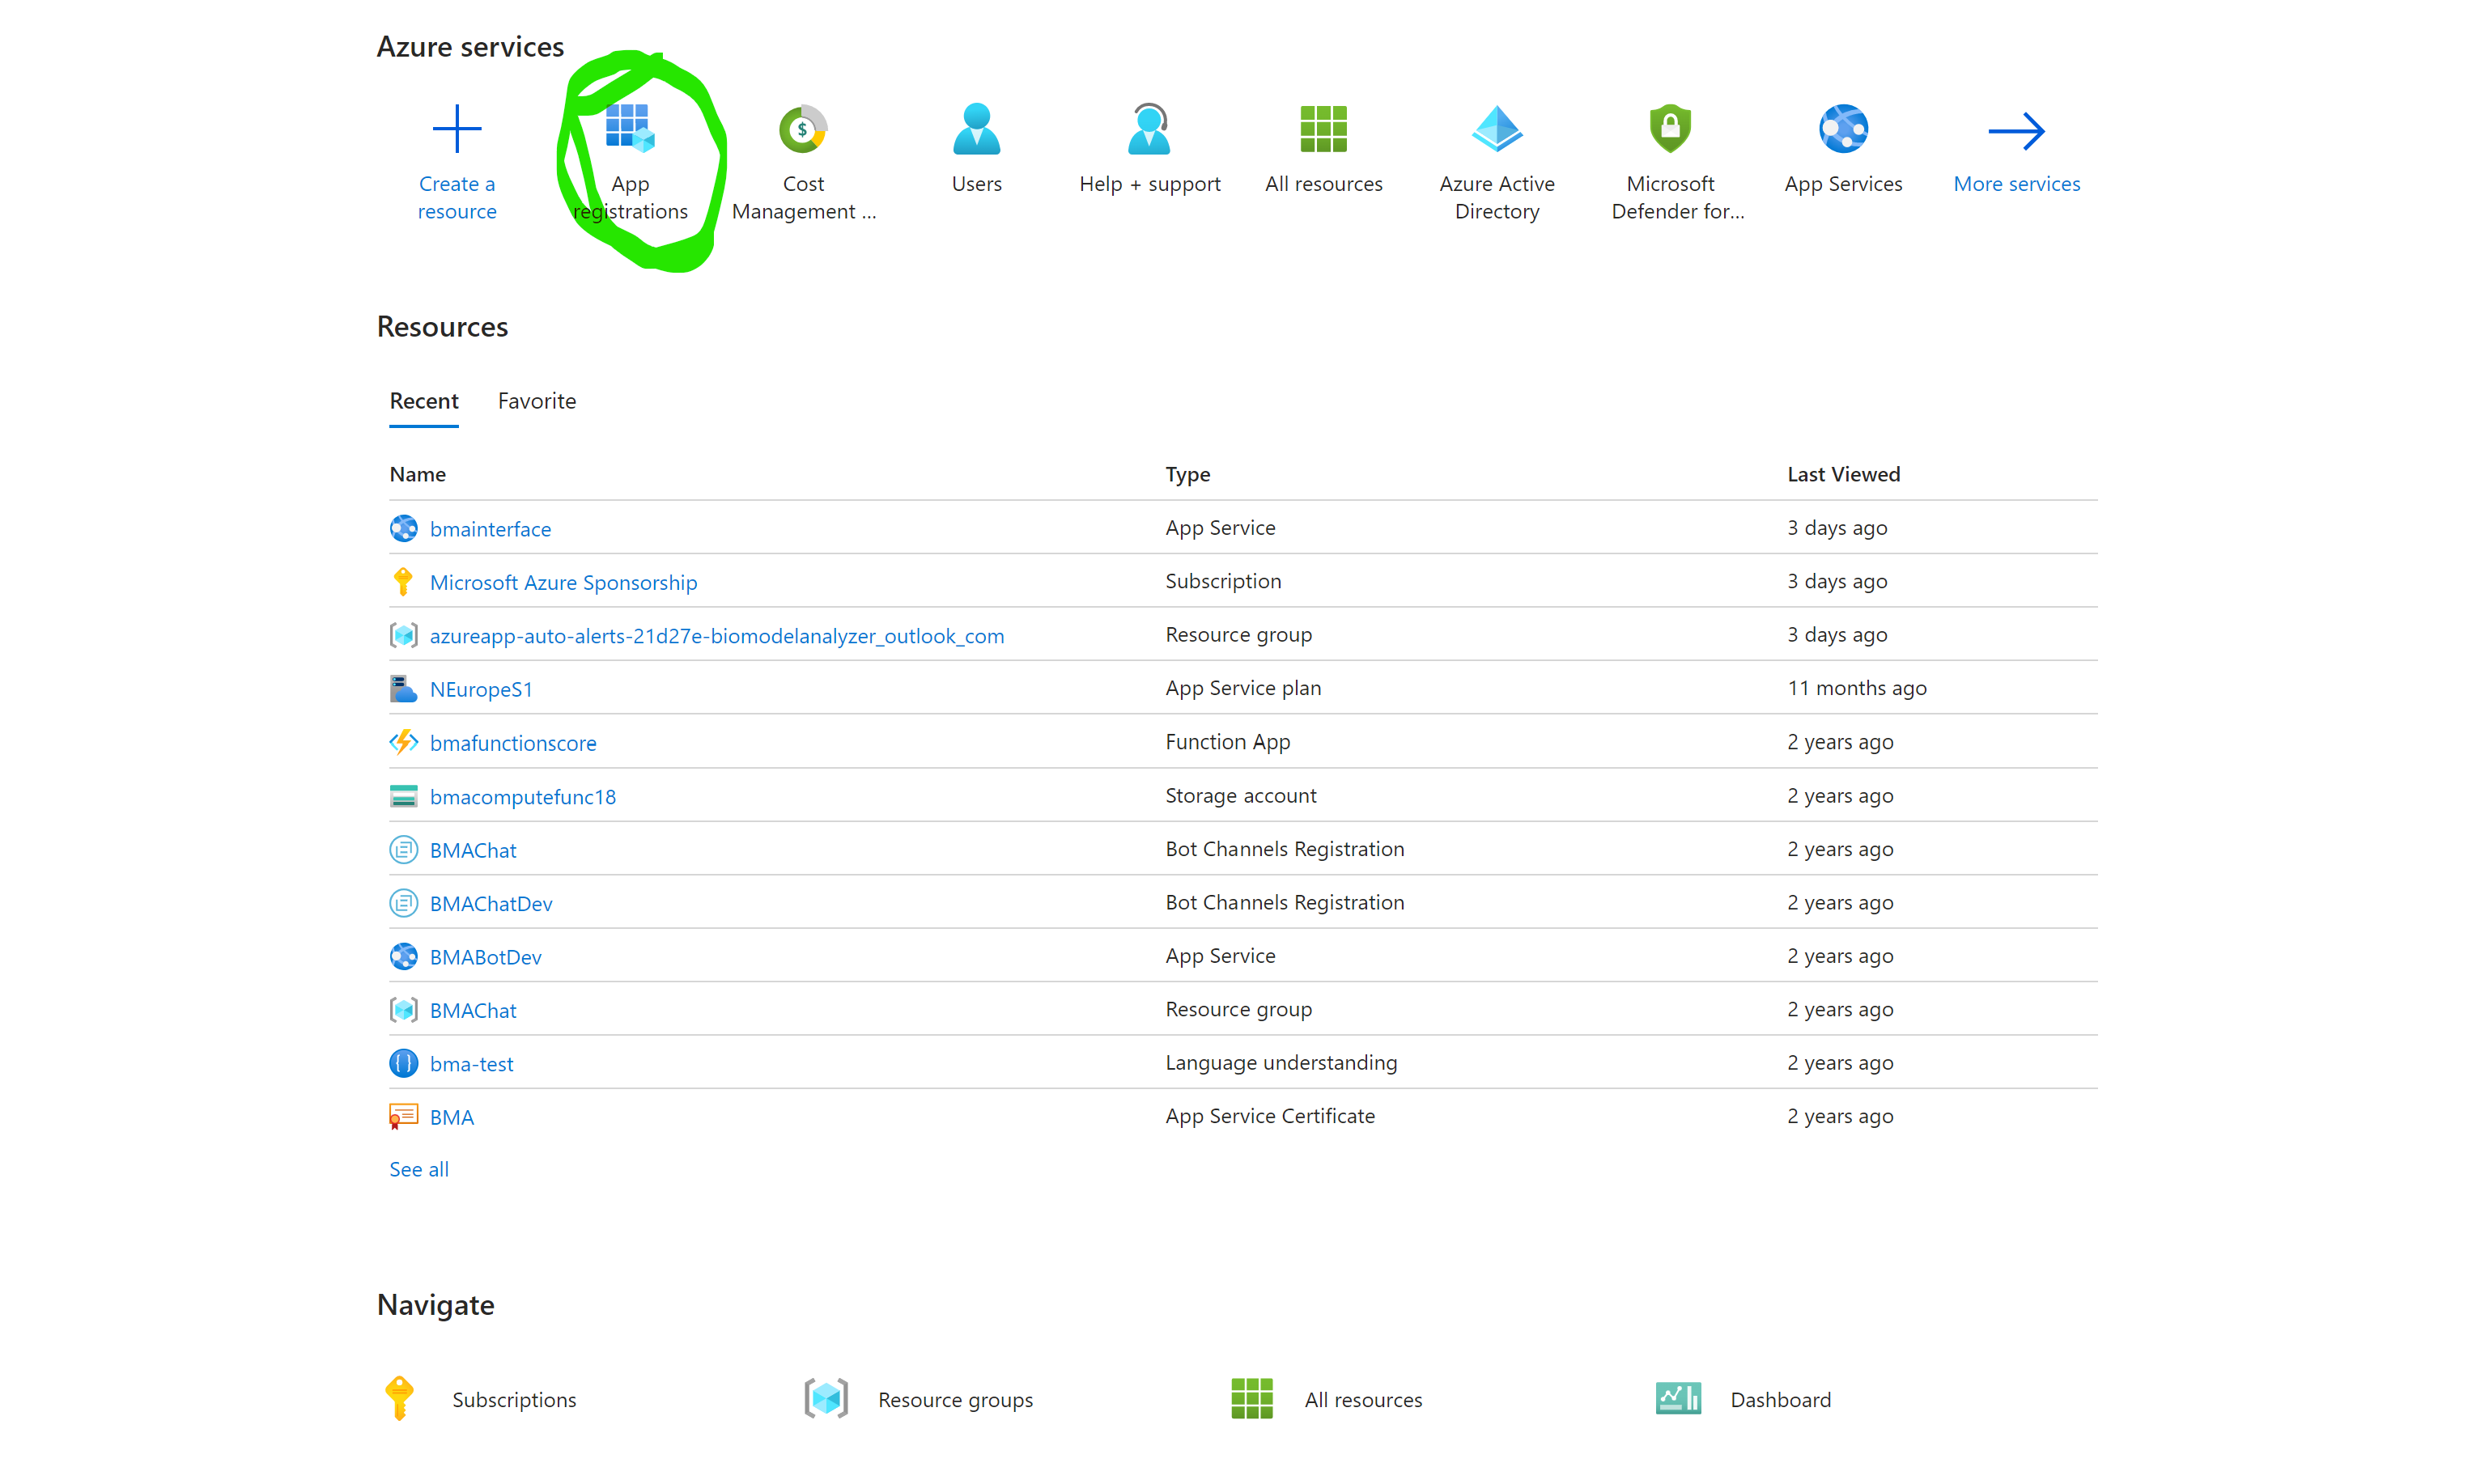This screenshot has height=1484, width=2472.
Task: Open the App registrations service icon
Action: pos(630,129)
